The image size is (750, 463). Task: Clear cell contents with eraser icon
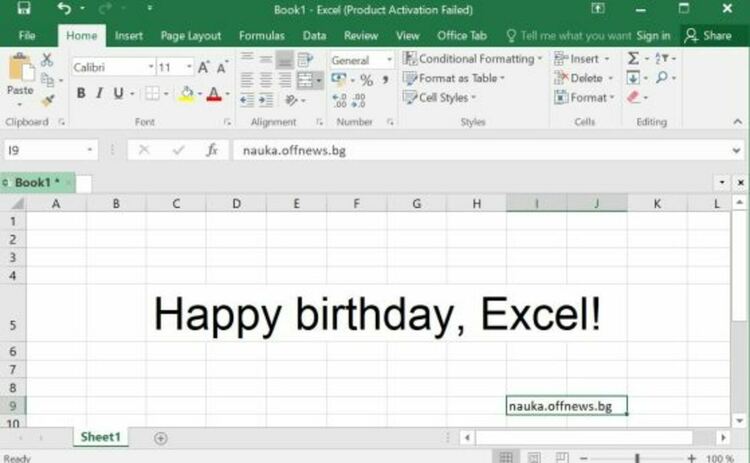tap(633, 97)
